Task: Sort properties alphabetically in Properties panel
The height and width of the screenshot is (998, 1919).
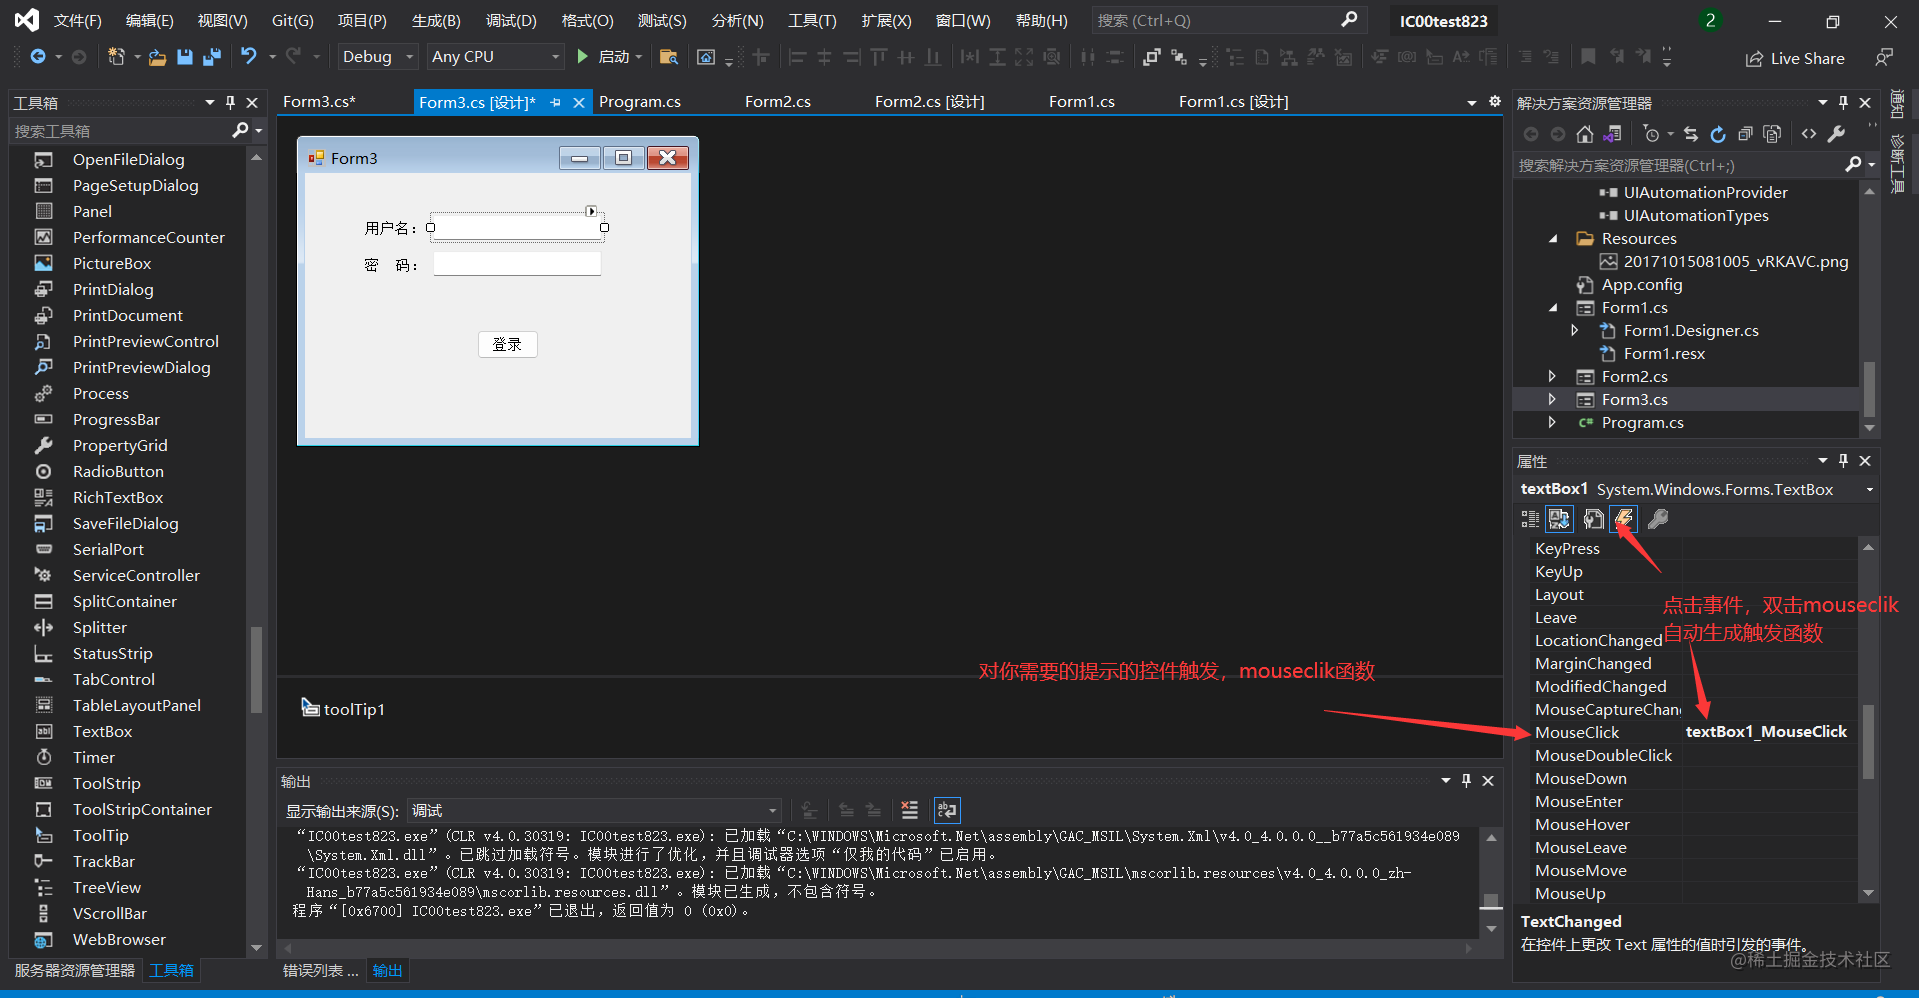Action: point(1559,519)
